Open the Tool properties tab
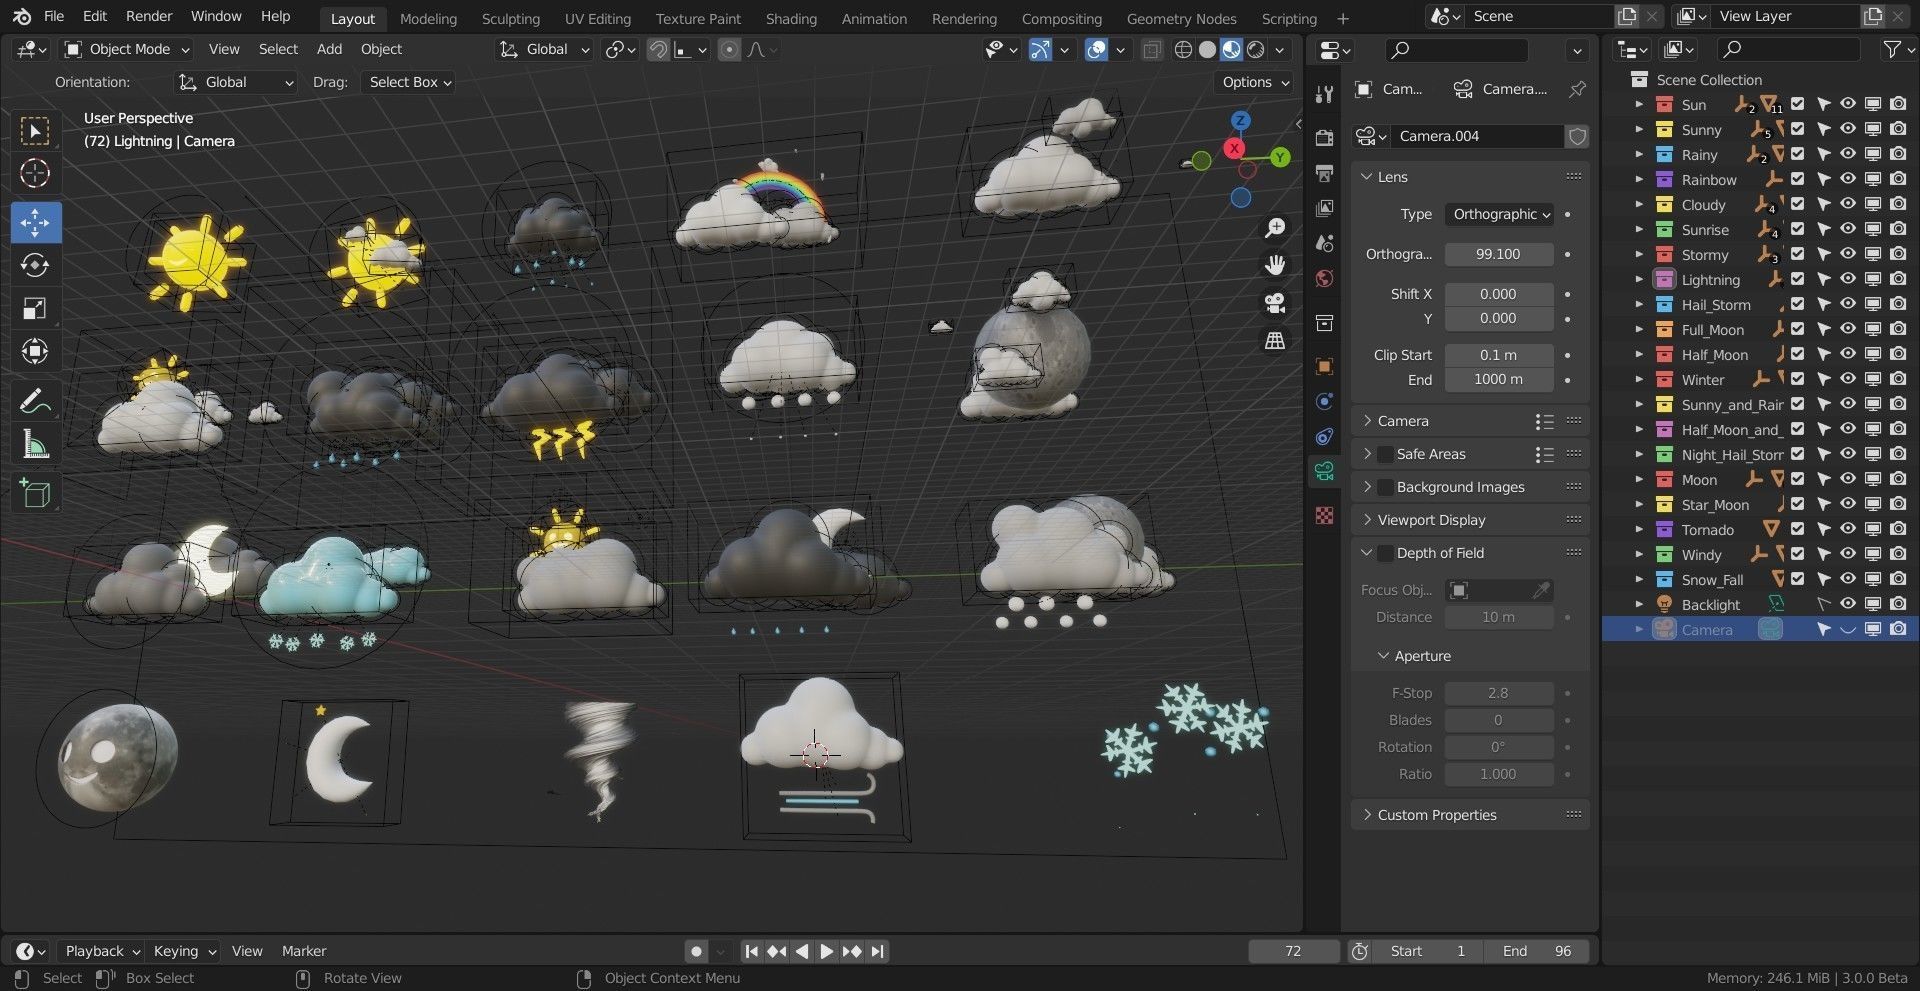The image size is (1920, 991). 1325,94
